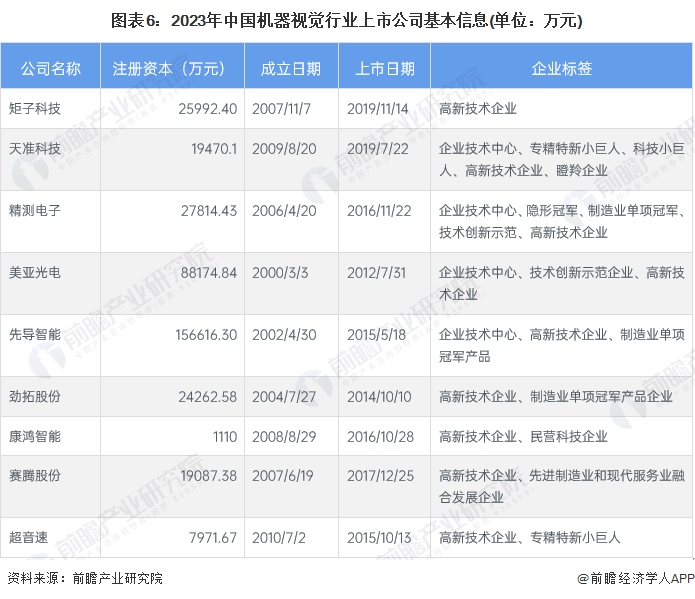Click the listing date 2014/10/10

tap(379, 396)
